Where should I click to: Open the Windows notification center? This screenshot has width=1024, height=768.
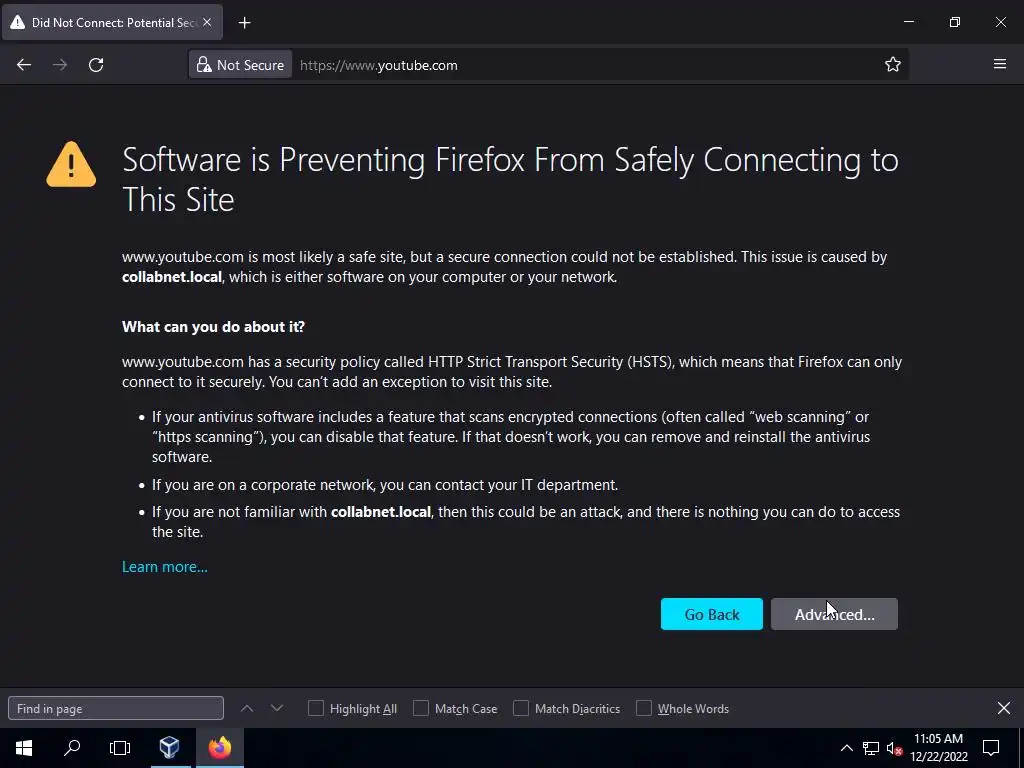991,748
